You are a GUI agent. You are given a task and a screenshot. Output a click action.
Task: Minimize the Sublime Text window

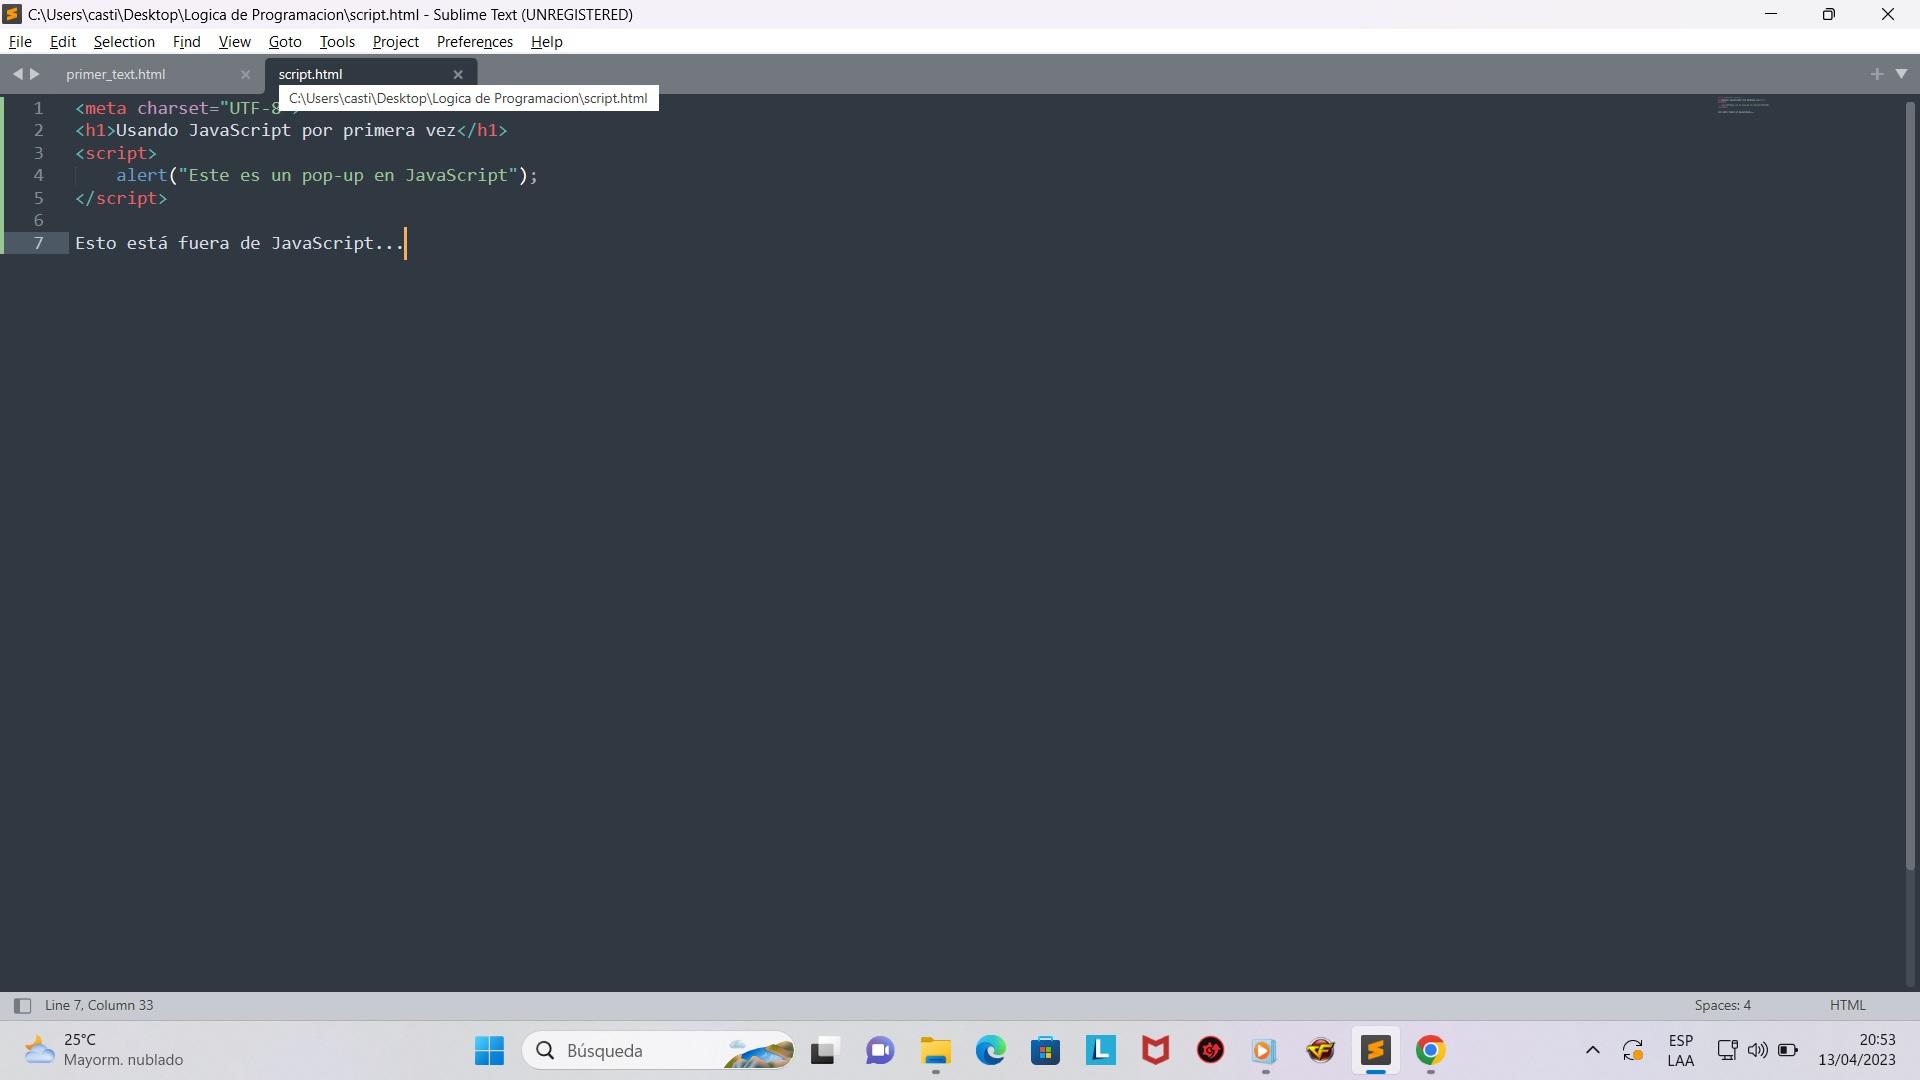pyautogui.click(x=1771, y=14)
